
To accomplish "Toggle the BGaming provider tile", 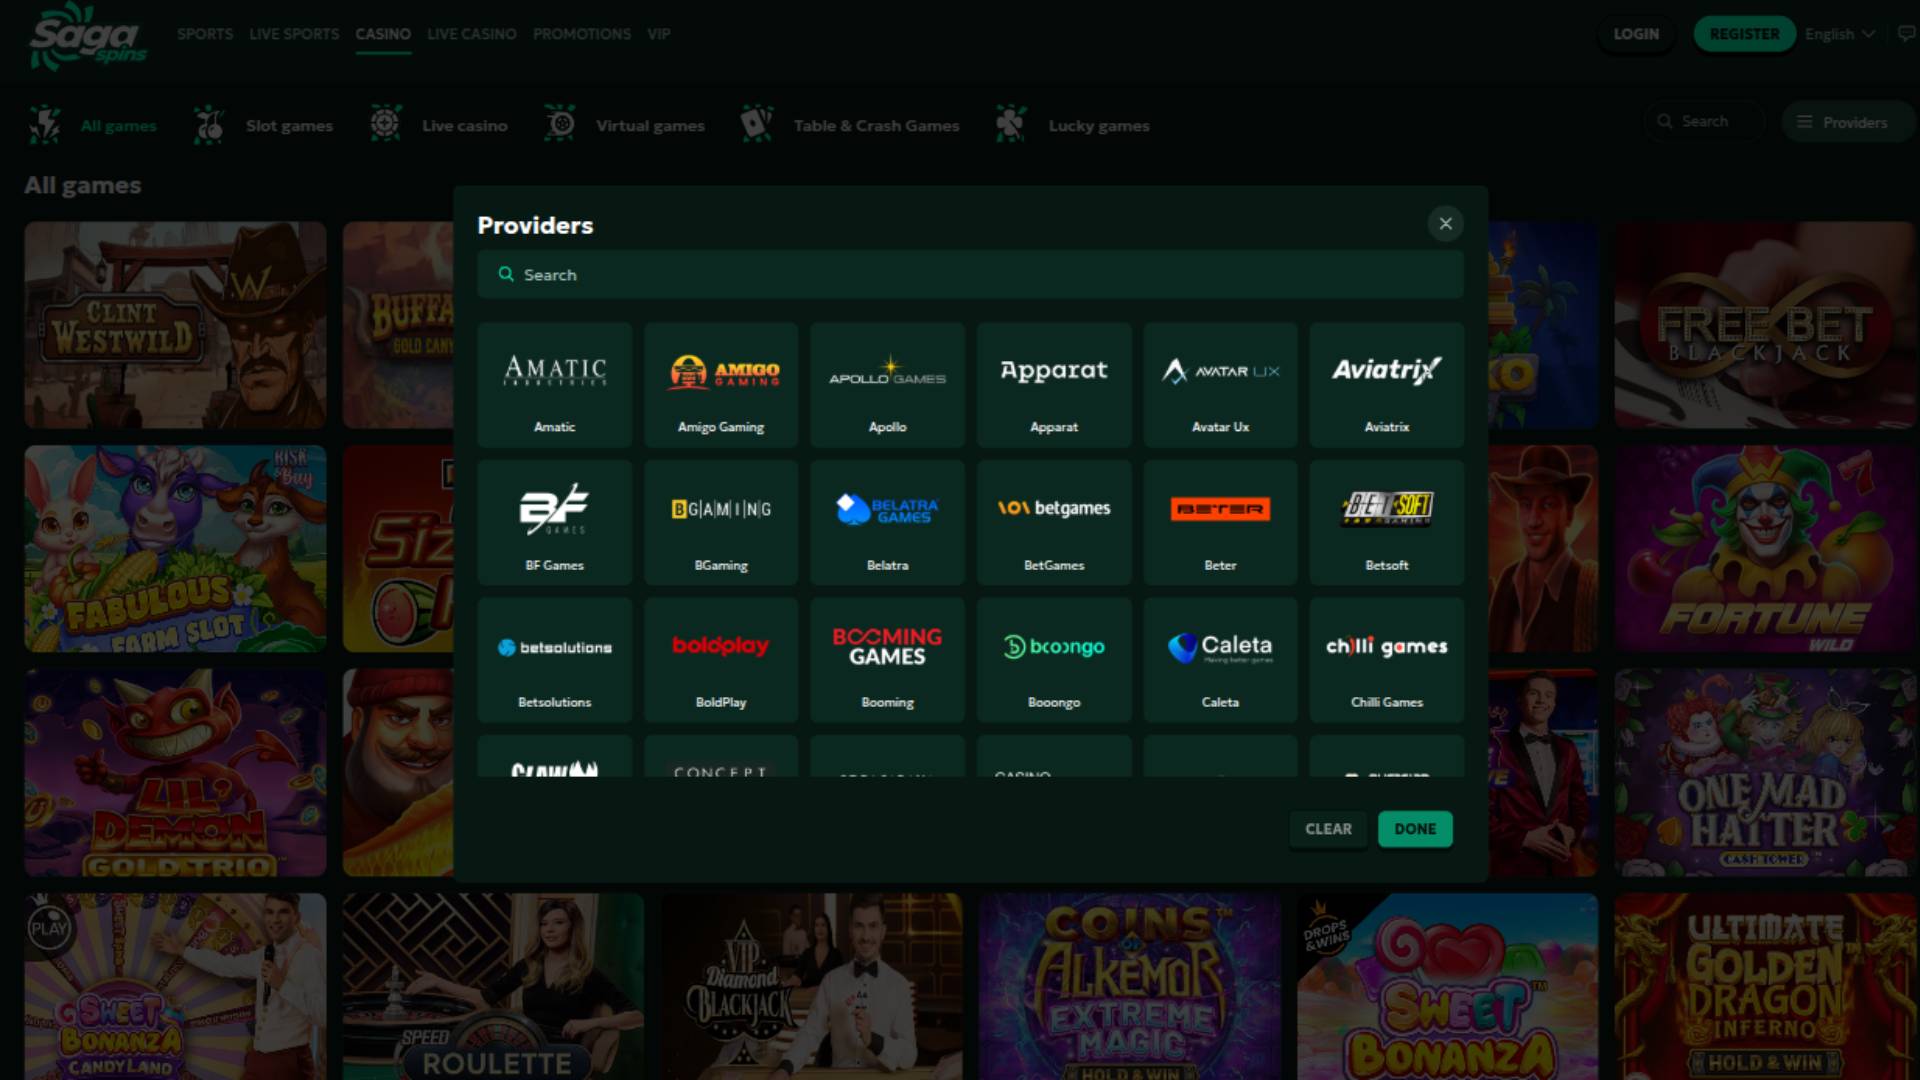I will tap(720, 522).
